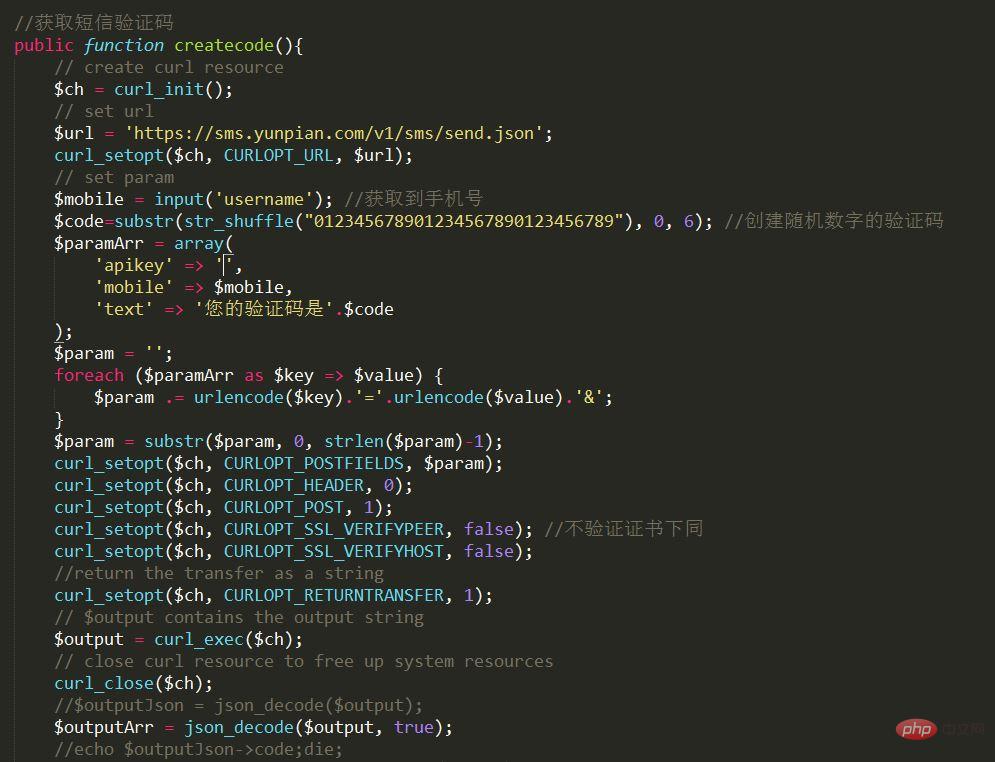Click the CURLOPT_RETURNTRANSFER constant
Screen dimensions: 995x762
[x=334, y=595]
